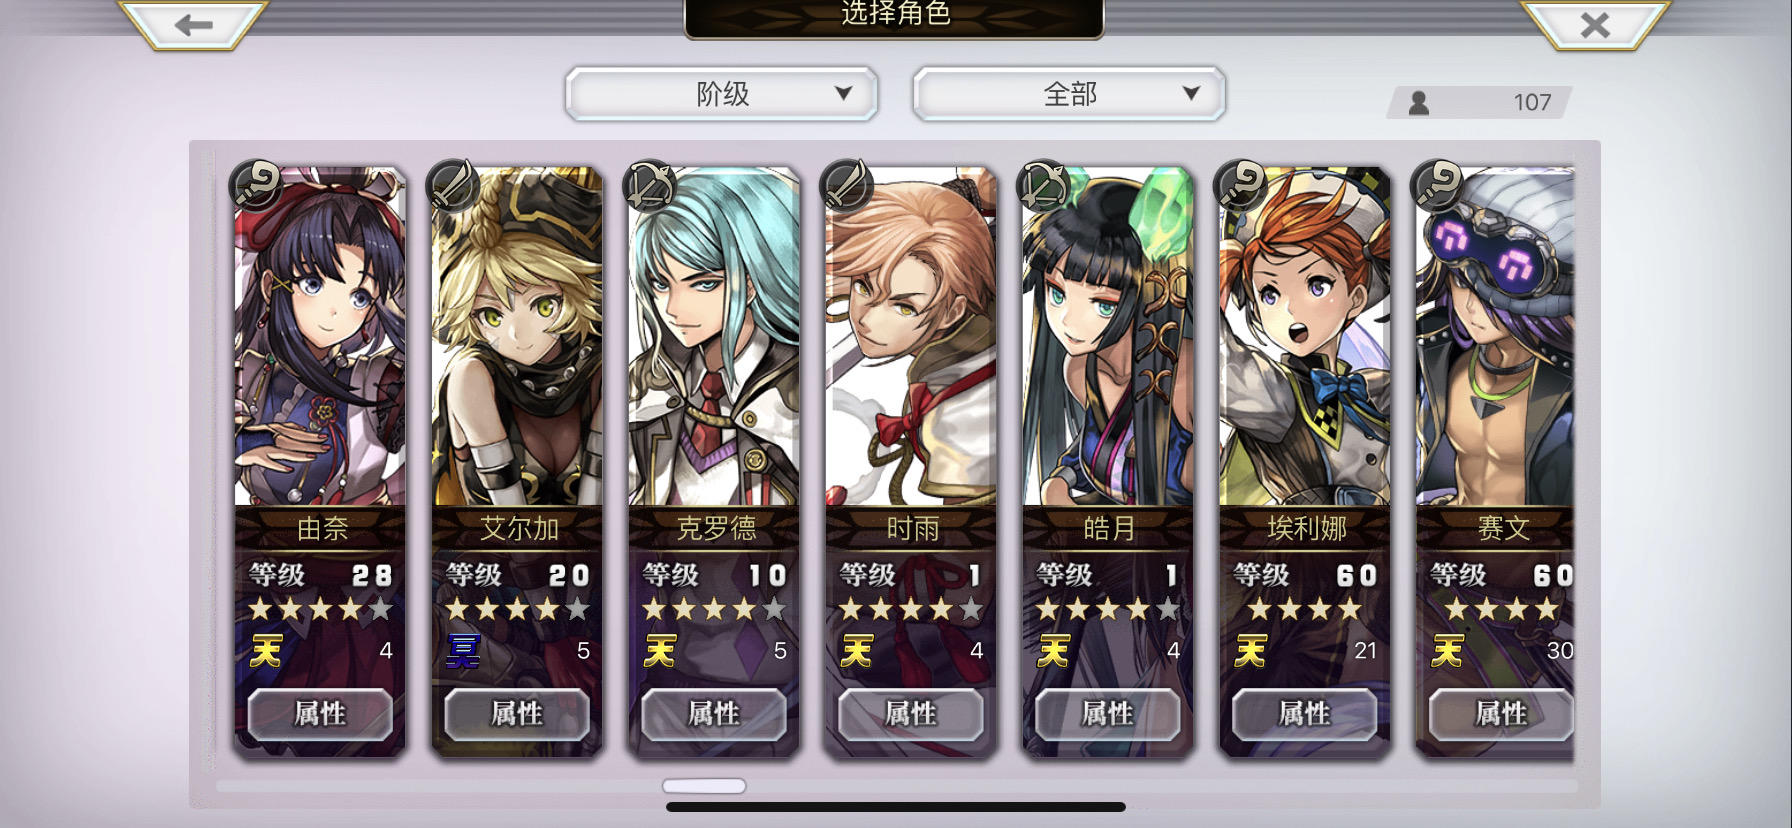Click the sword class icon on 艾尔加's card
1792x828 pixels.
tap(454, 185)
